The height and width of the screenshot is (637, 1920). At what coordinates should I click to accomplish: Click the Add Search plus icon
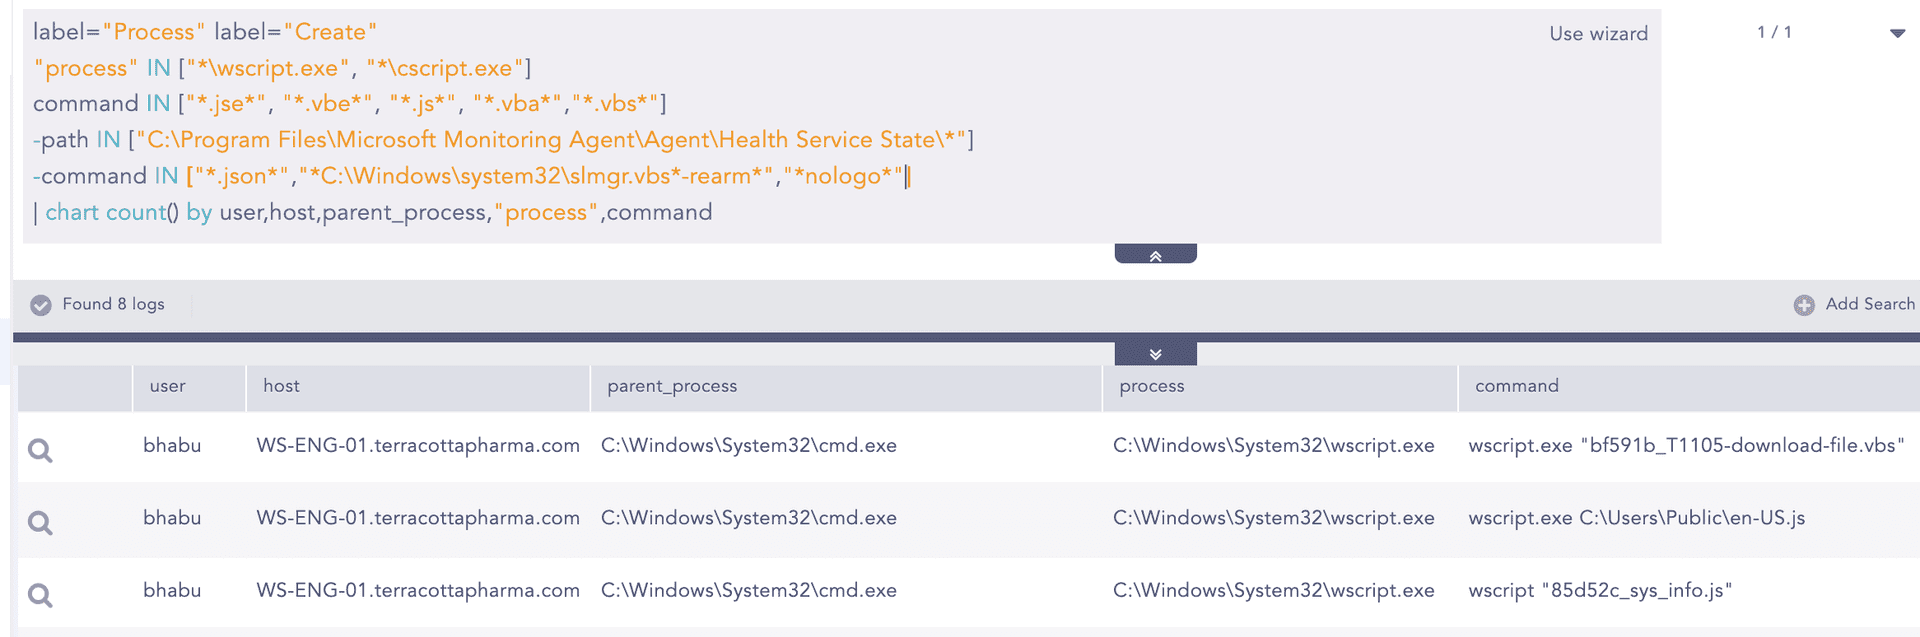(x=1803, y=305)
